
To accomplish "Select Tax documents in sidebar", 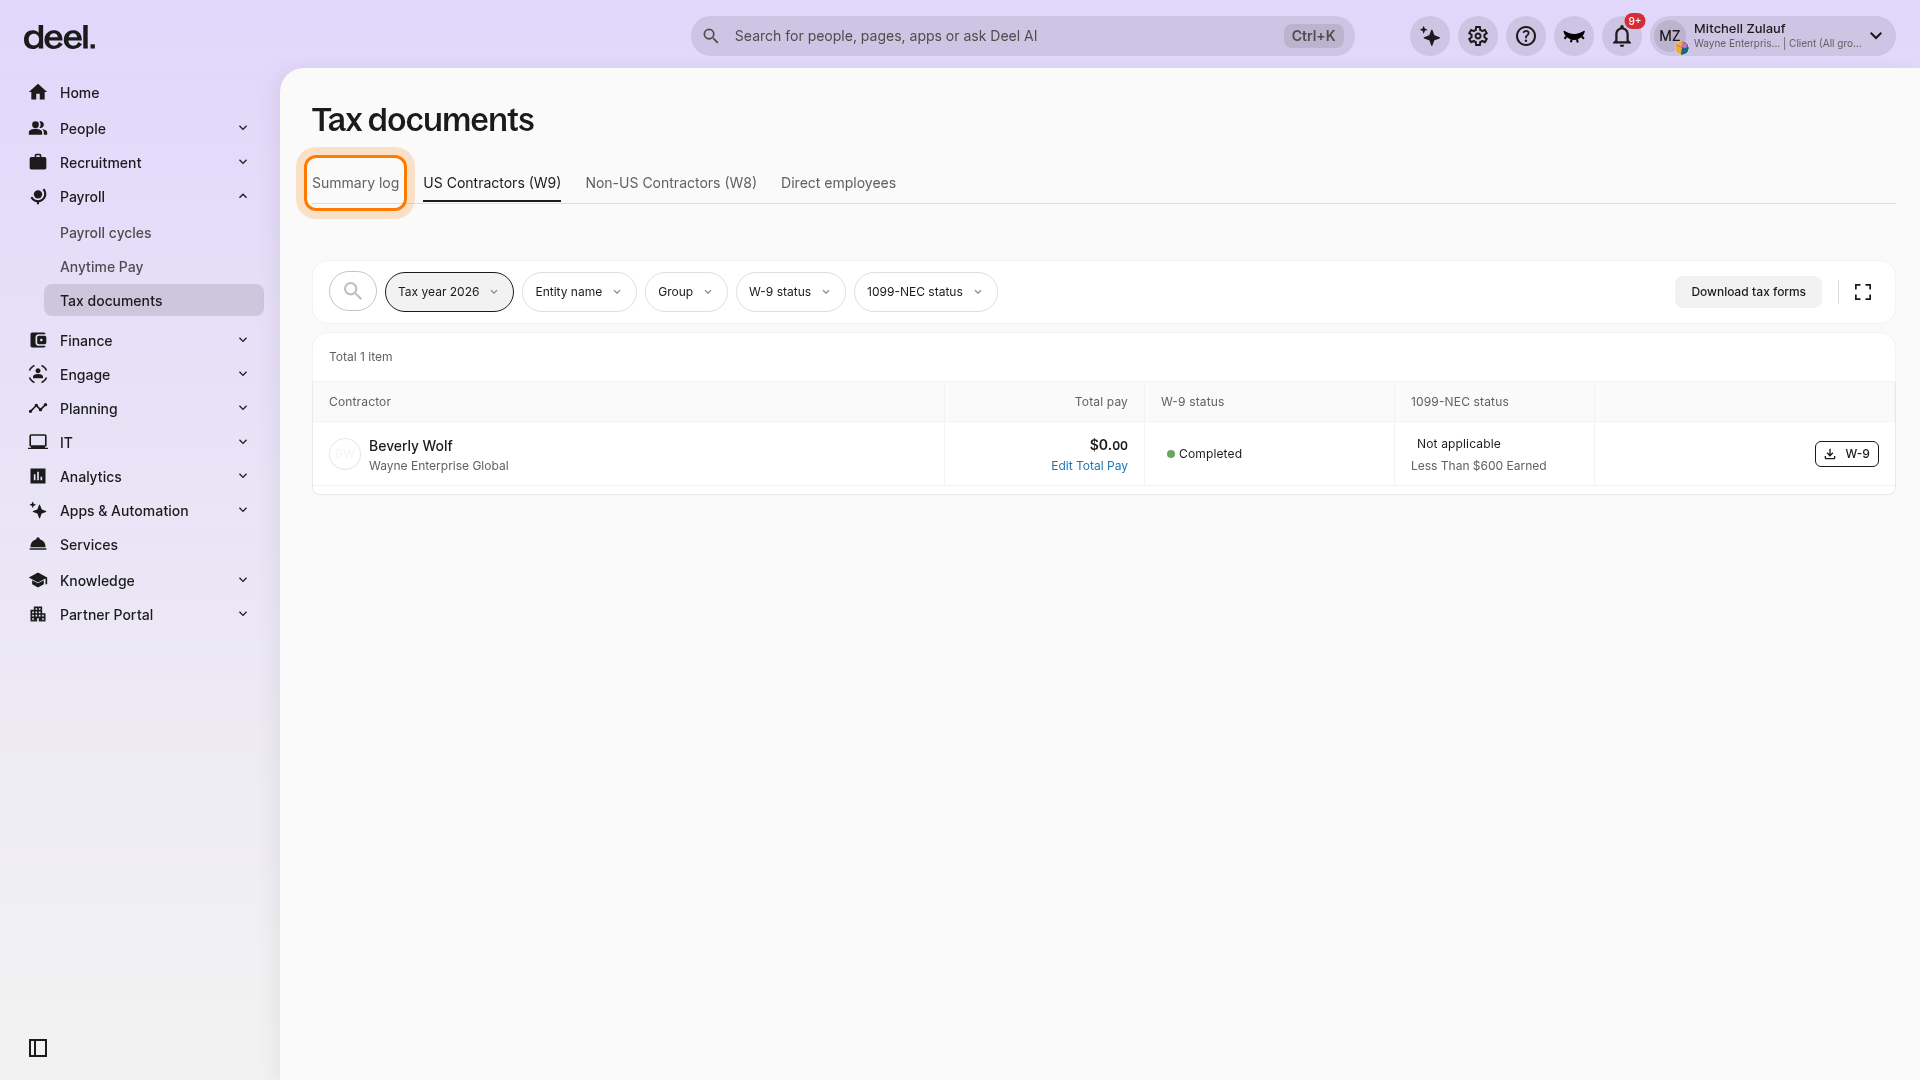I will click(154, 300).
